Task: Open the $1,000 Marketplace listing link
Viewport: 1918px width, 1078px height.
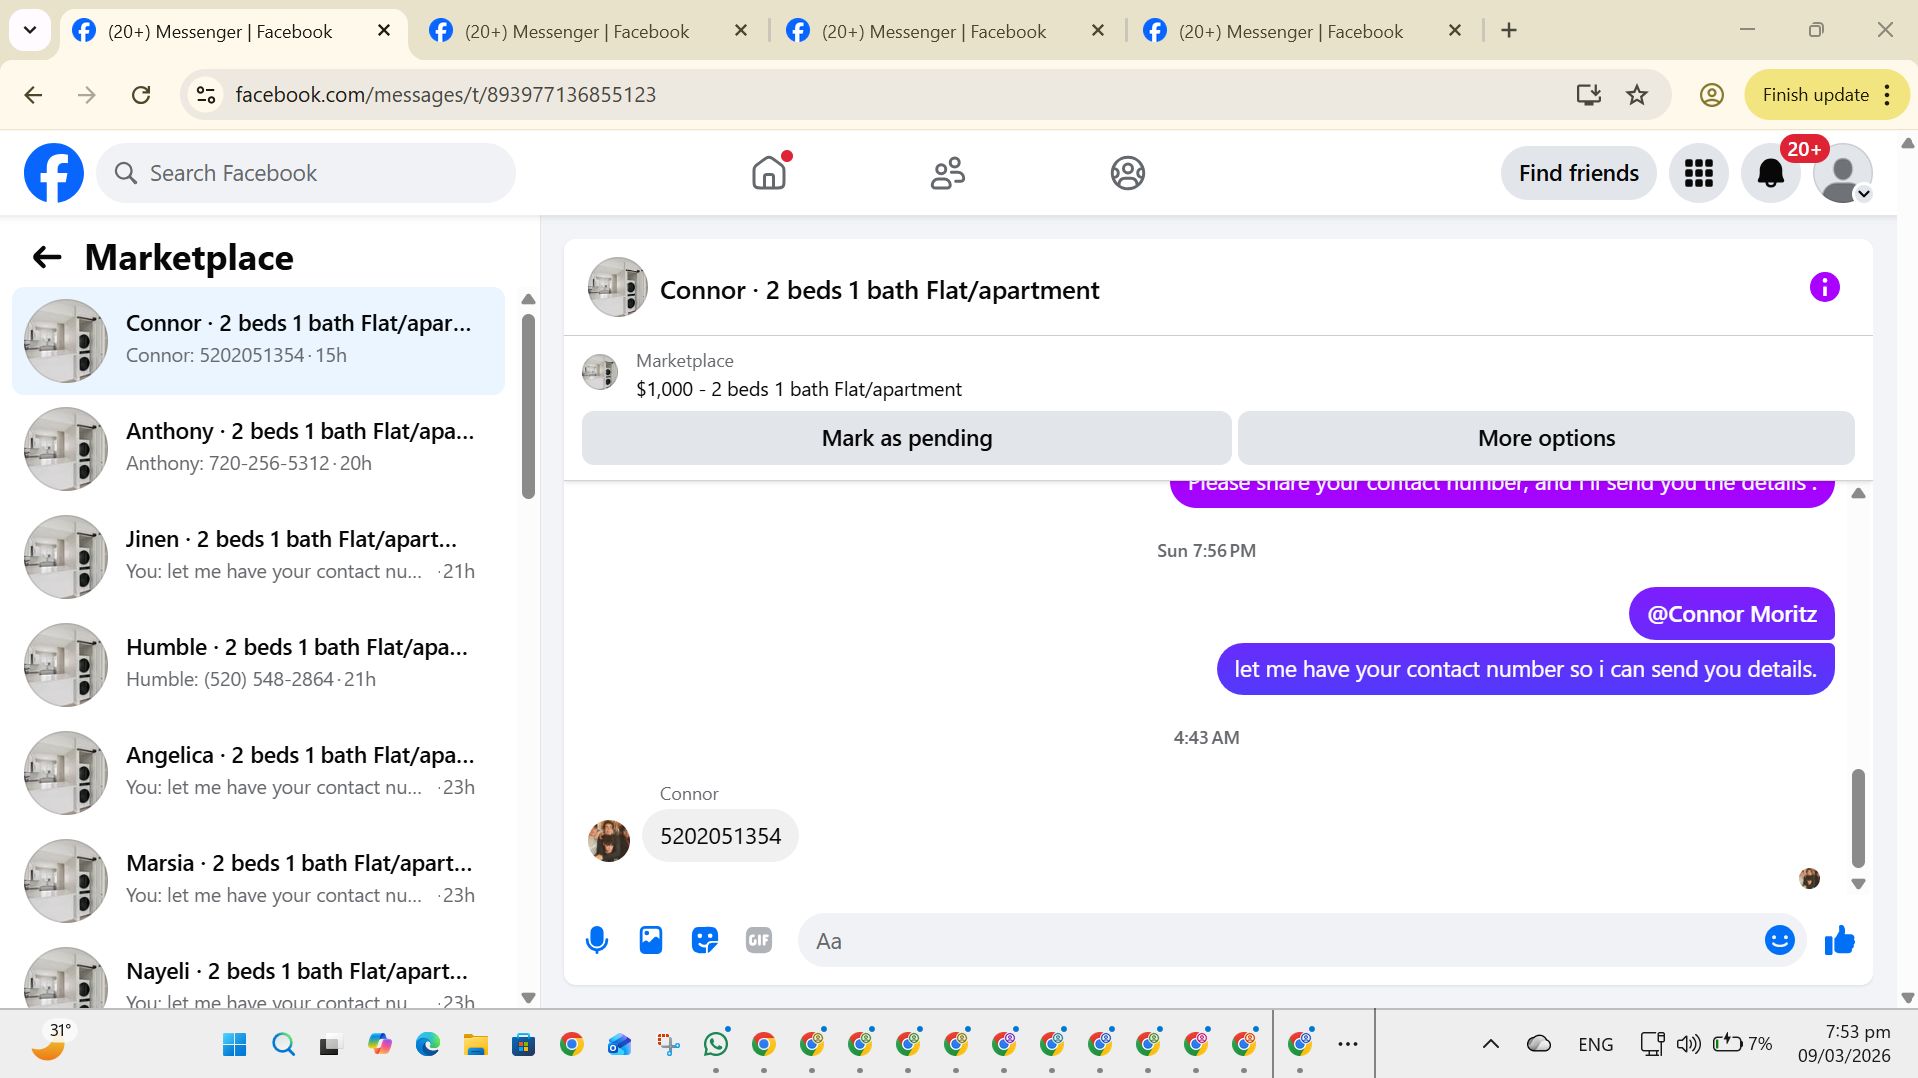Action: coord(798,389)
